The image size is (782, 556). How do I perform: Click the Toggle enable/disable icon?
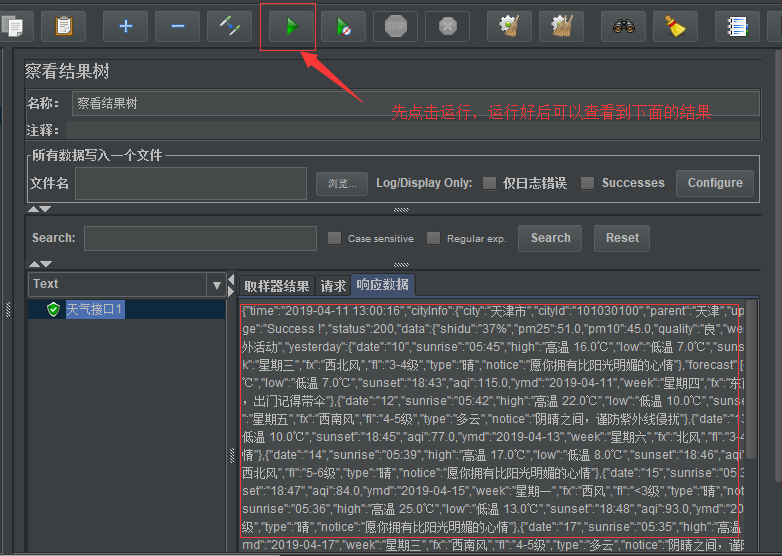[x=229, y=26]
